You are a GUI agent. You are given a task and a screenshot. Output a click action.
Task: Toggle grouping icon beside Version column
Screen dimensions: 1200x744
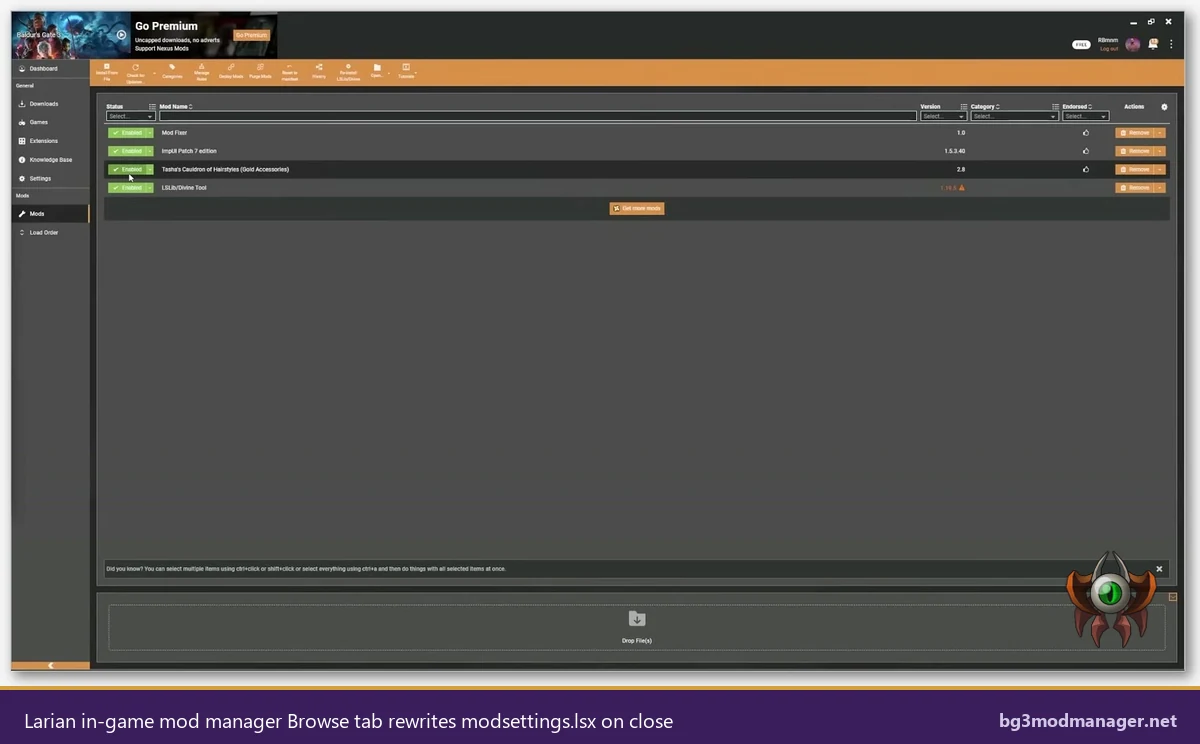963,106
